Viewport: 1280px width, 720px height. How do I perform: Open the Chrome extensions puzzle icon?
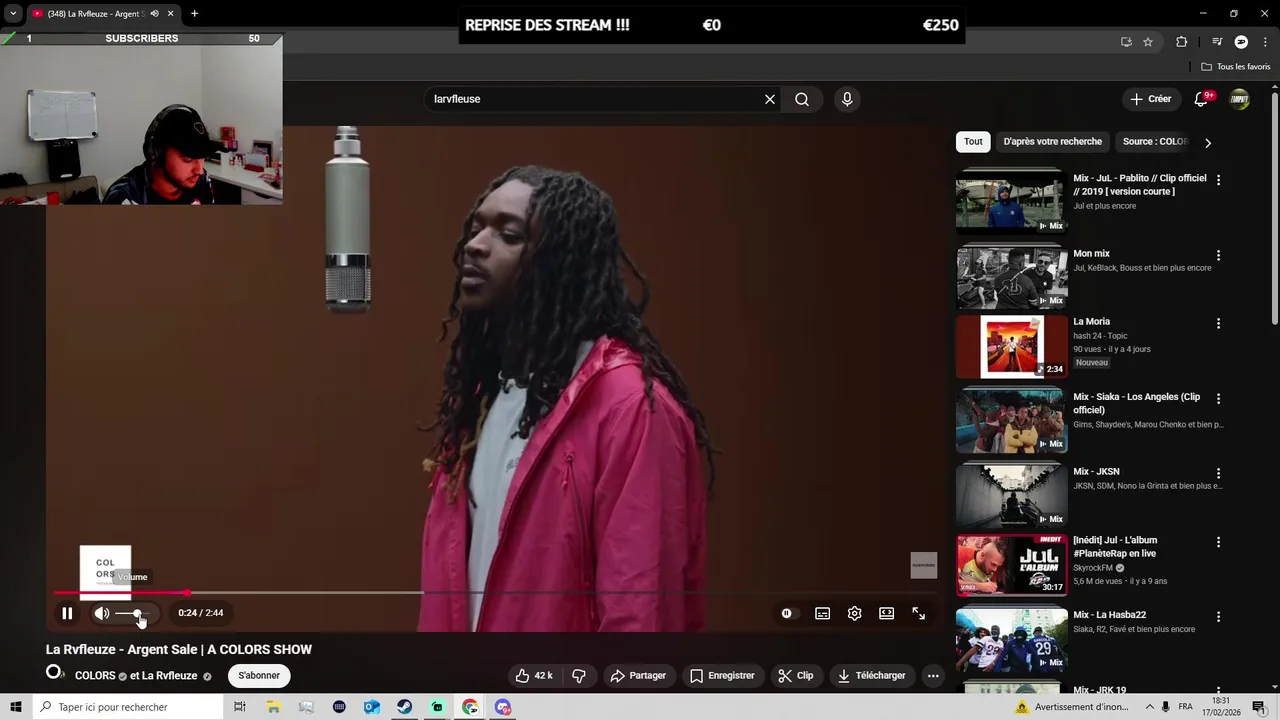pos(1181,42)
